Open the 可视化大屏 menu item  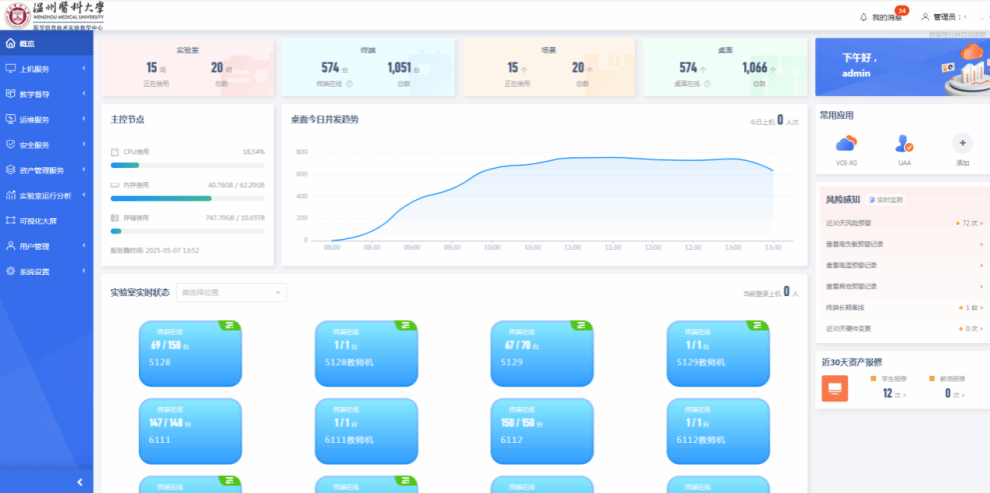[x=47, y=221]
